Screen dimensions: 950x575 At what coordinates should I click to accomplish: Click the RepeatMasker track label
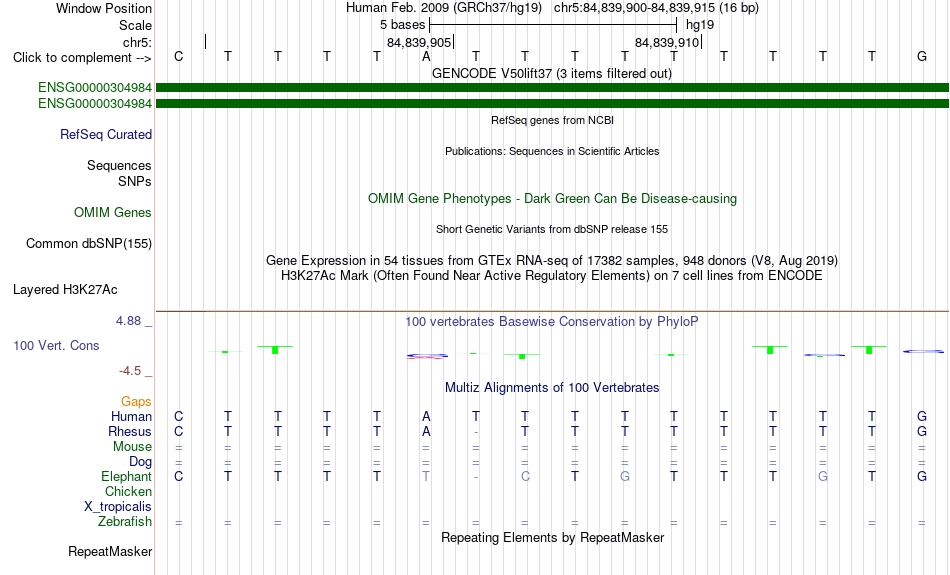click(x=110, y=551)
